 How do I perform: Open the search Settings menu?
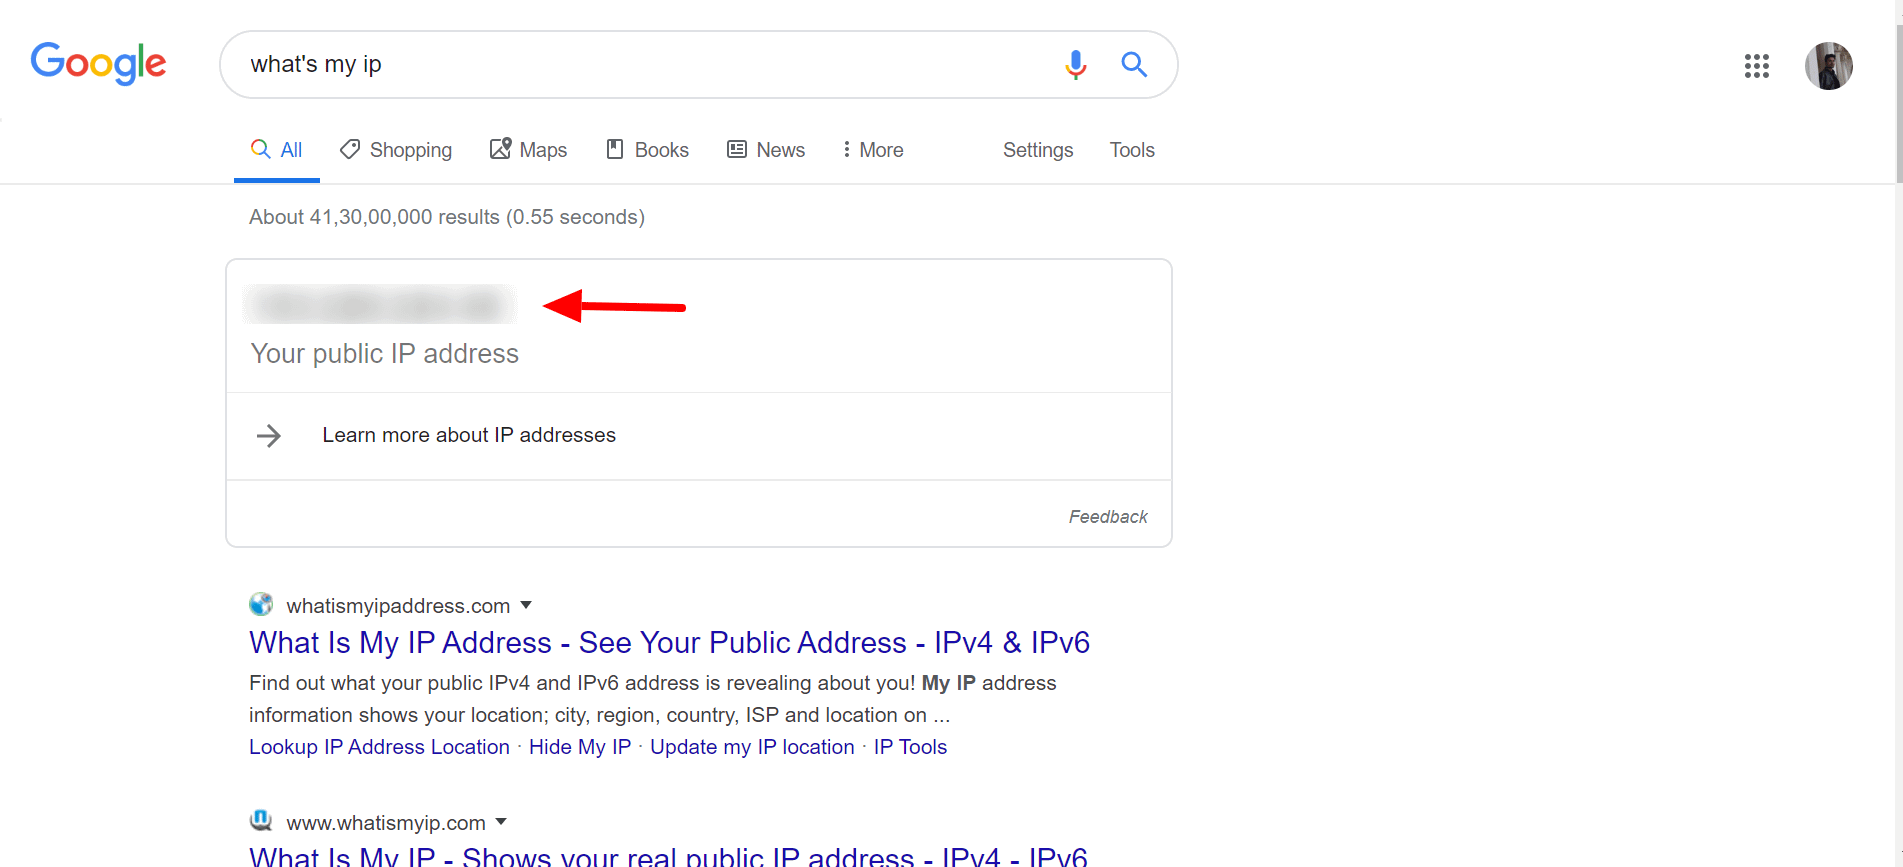coord(1038,150)
